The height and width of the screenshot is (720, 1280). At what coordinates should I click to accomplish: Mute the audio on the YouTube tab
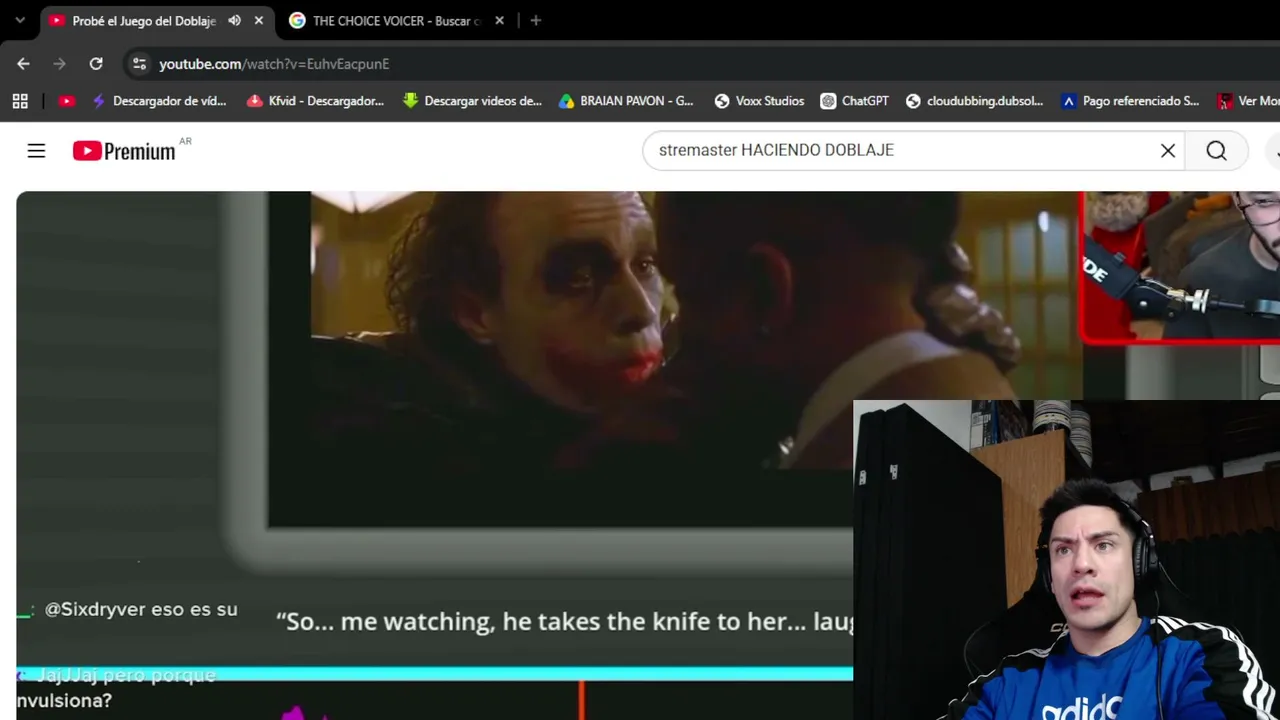point(234,20)
